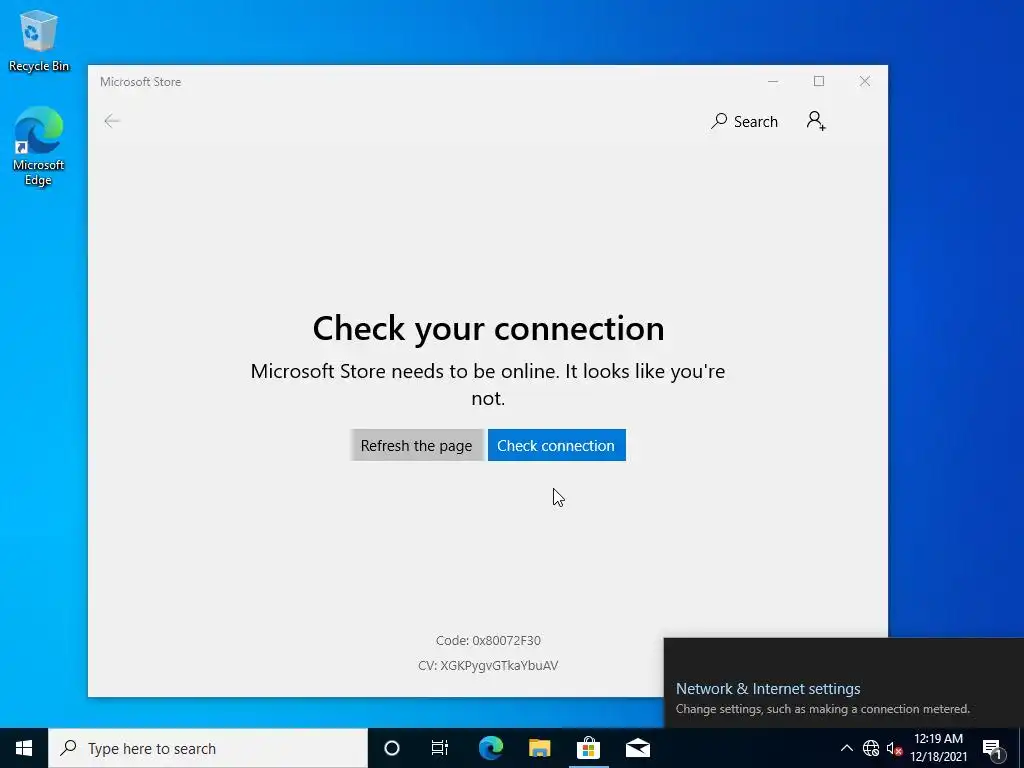Click the muted volume tray icon
Viewport: 1024px width, 768px height.
click(894, 748)
